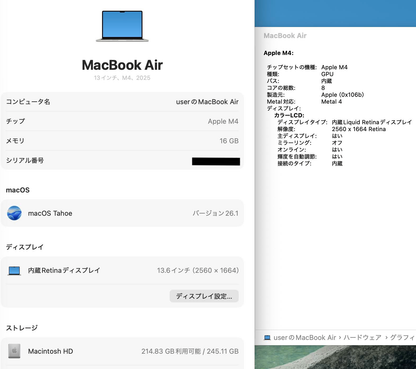Click the macOS Tahoe icon
This screenshot has height=369, width=416.
[14, 213]
